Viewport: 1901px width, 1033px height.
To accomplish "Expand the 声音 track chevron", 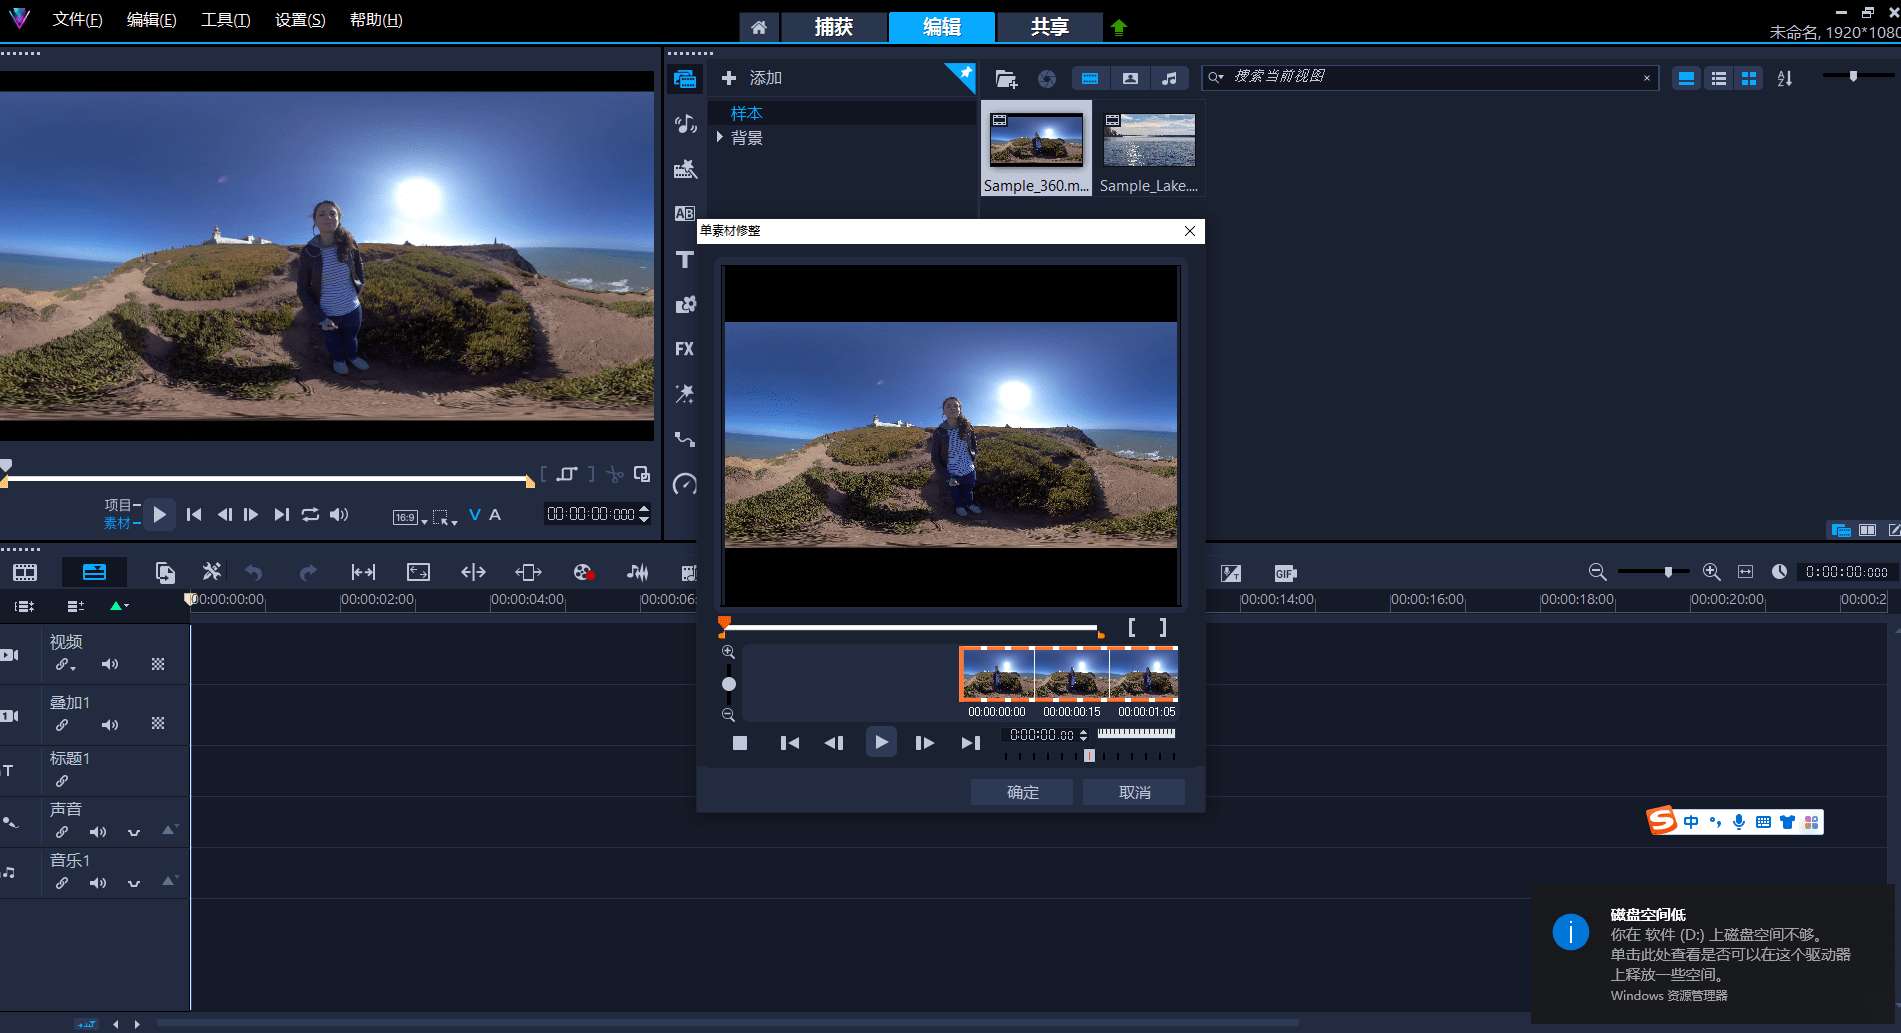I will click(x=133, y=832).
